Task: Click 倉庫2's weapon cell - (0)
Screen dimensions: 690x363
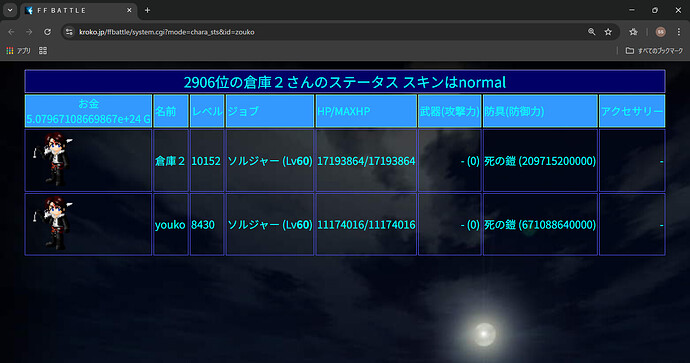Action: coord(449,161)
